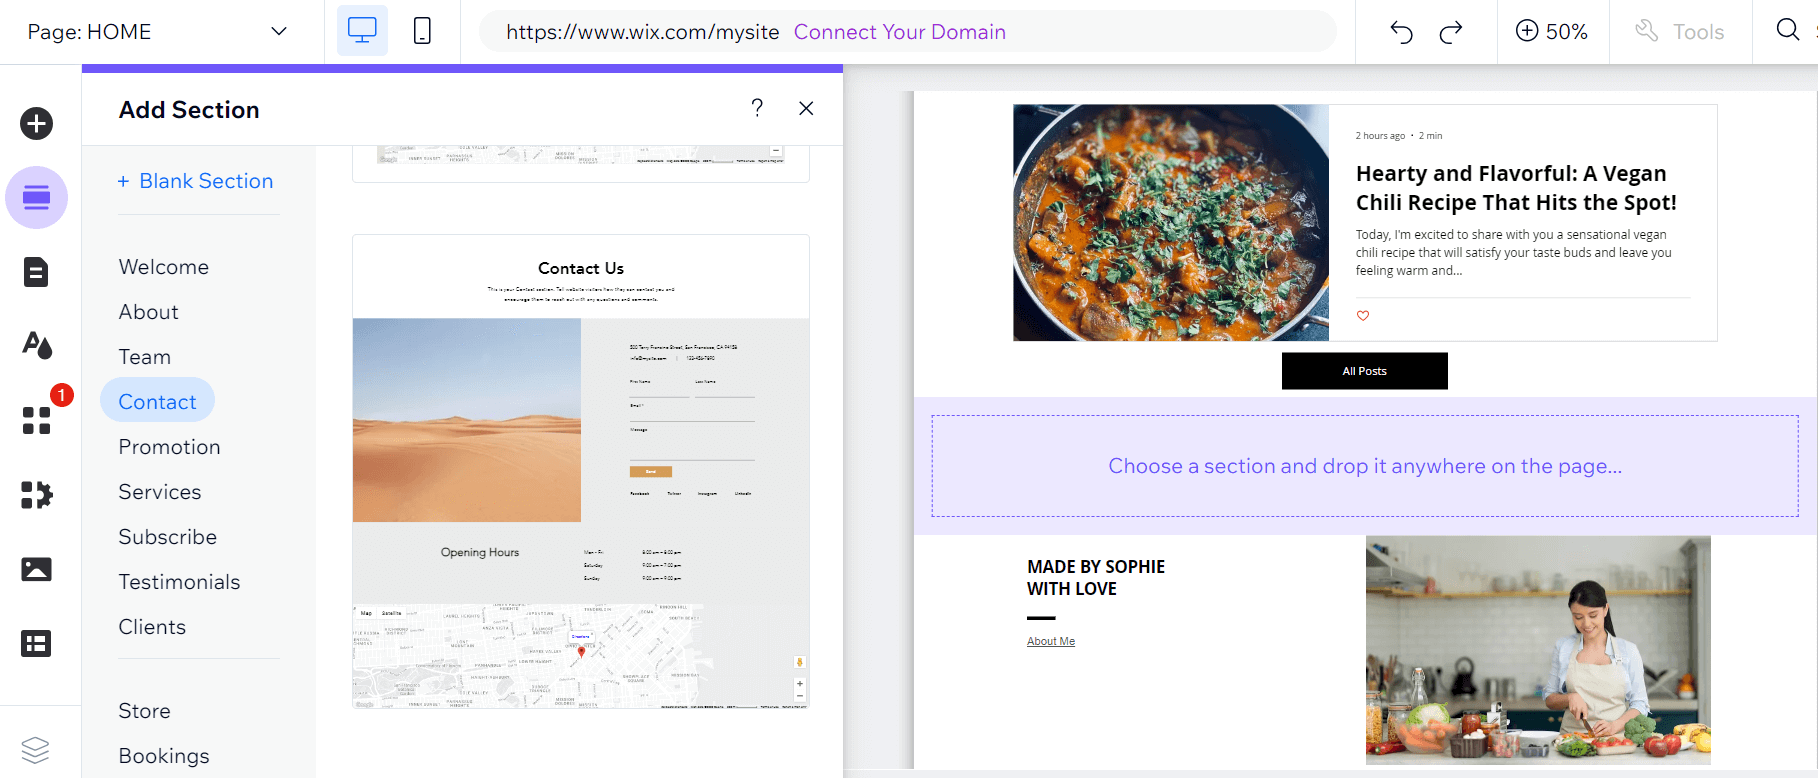
Task: Switch to desktop view
Action: [x=362, y=31]
